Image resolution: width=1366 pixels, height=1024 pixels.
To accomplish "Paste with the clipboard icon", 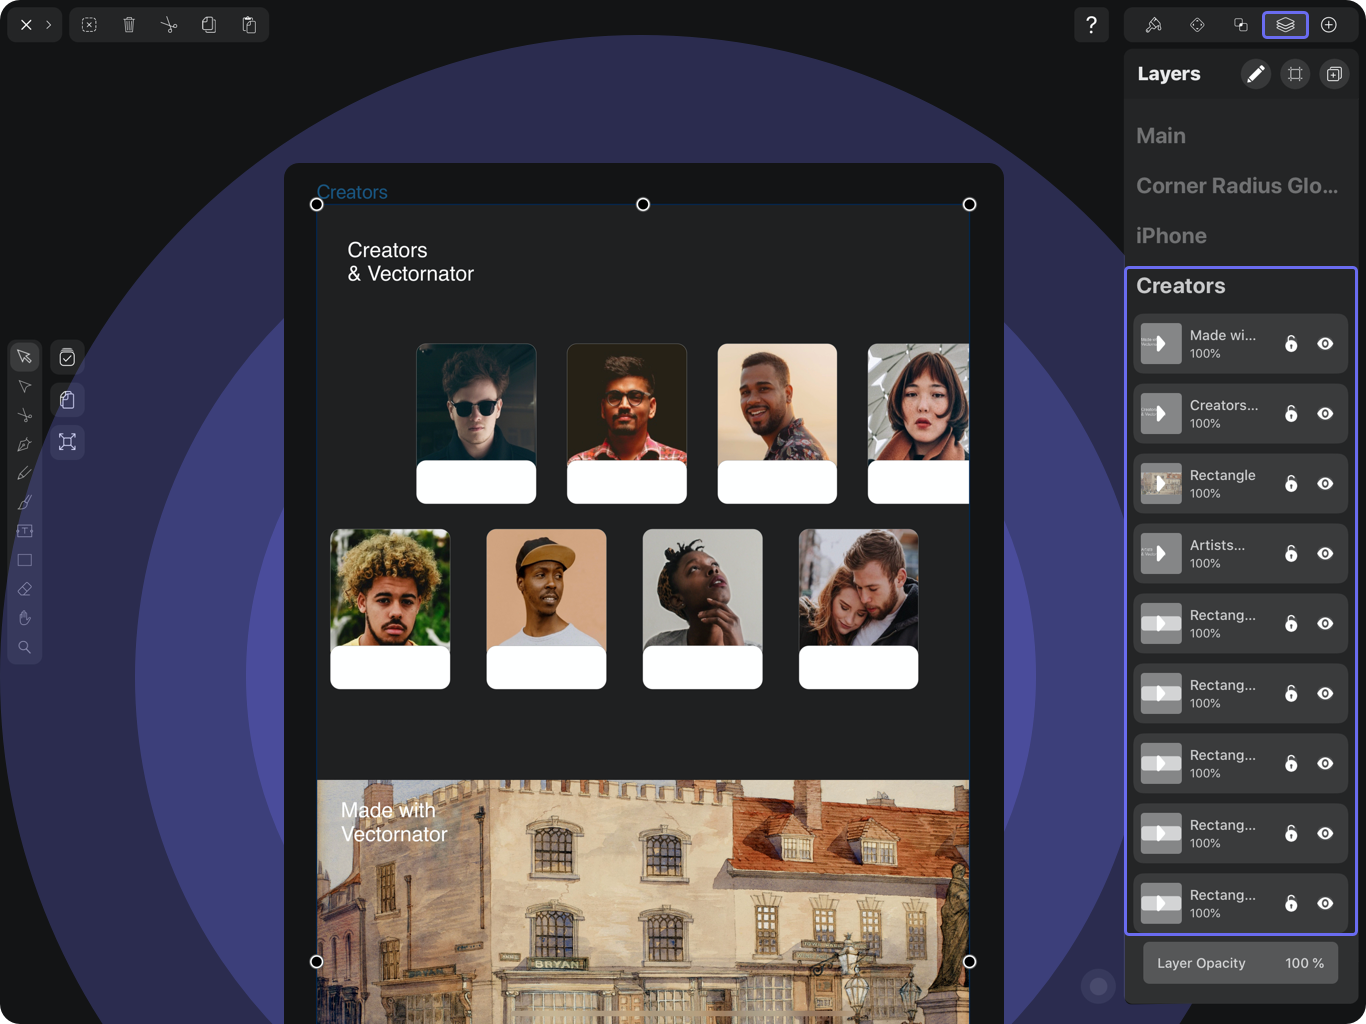I will [x=249, y=25].
